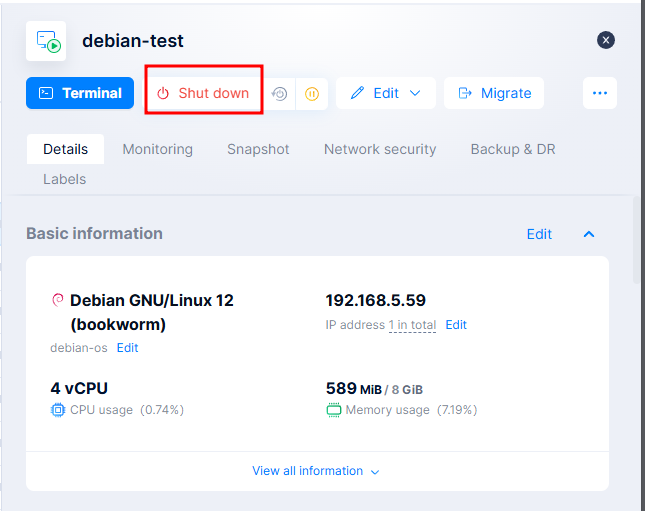Image resolution: width=645 pixels, height=511 pixels.
Task: Open the three-dots more actions menu
Action: (600, 93)
